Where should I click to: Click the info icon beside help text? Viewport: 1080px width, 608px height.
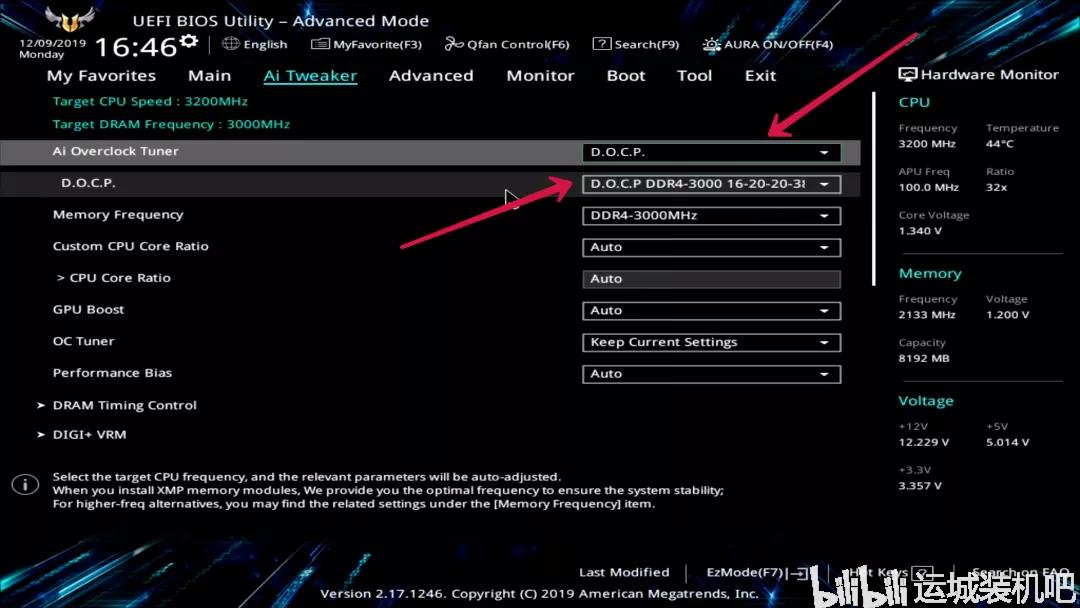click(x=25, y=485)
